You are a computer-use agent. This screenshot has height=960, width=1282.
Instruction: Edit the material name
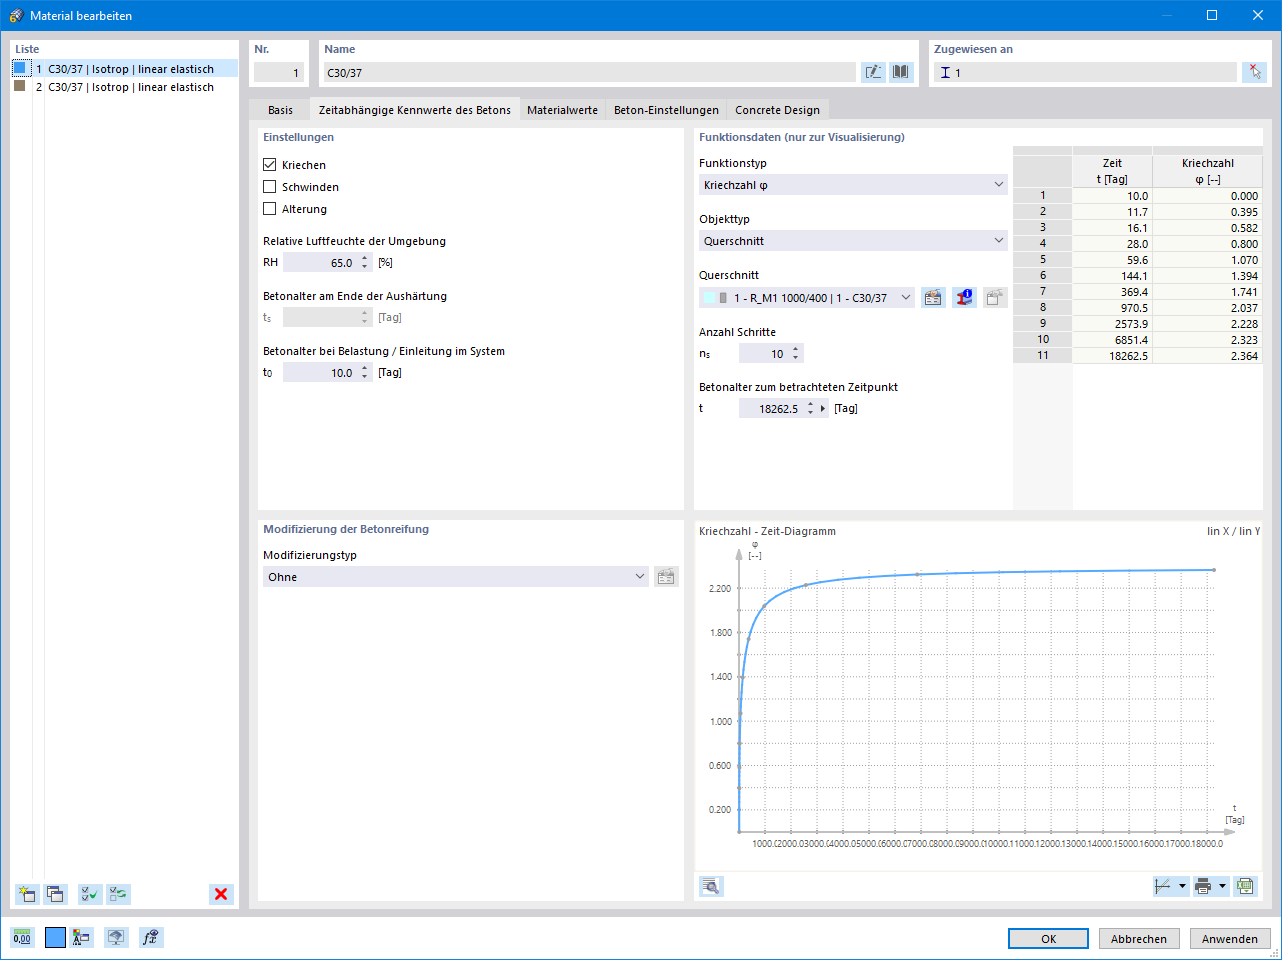click(x=873, y=72)
